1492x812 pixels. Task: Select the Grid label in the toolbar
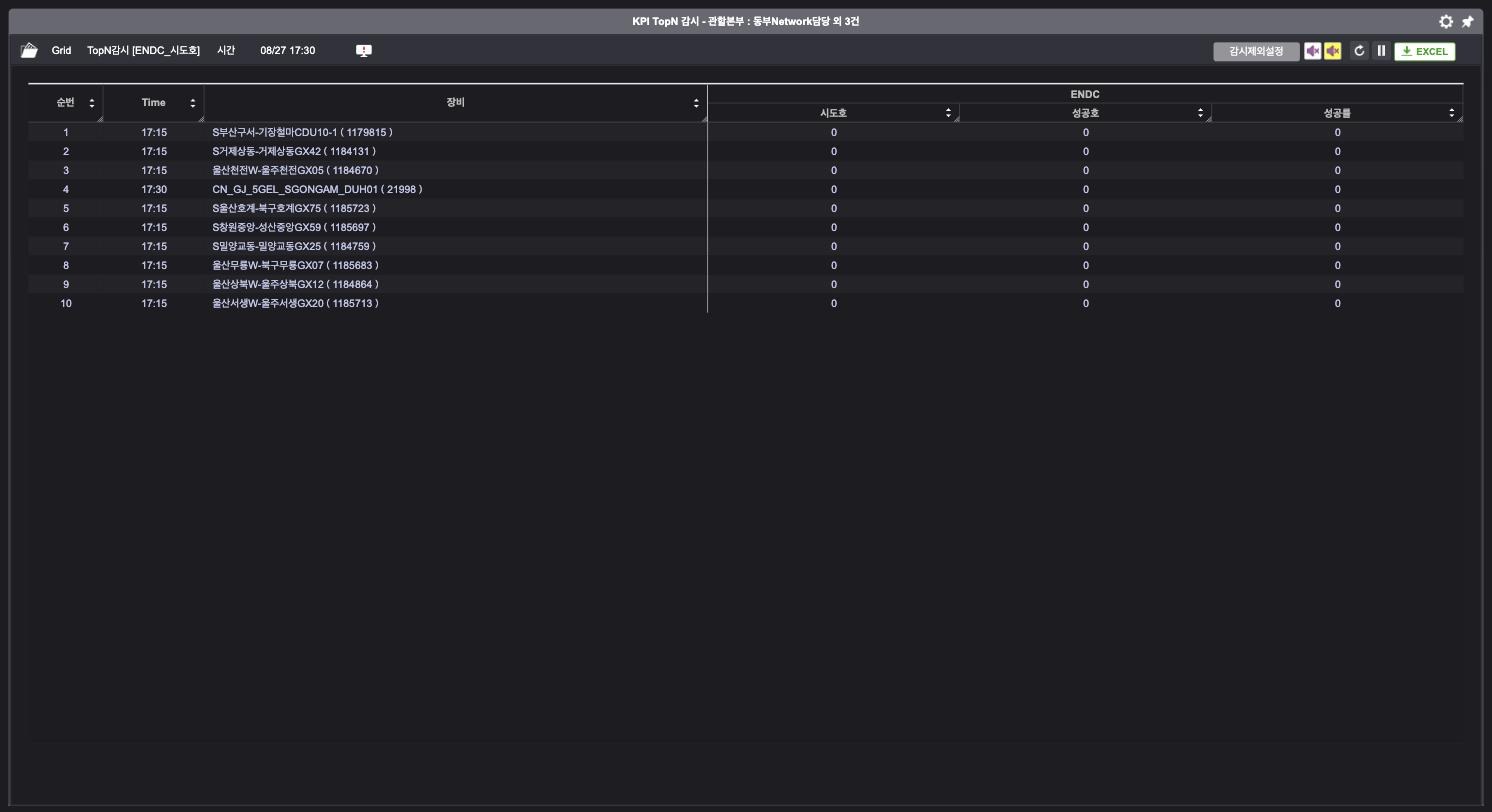coord(61,50)
